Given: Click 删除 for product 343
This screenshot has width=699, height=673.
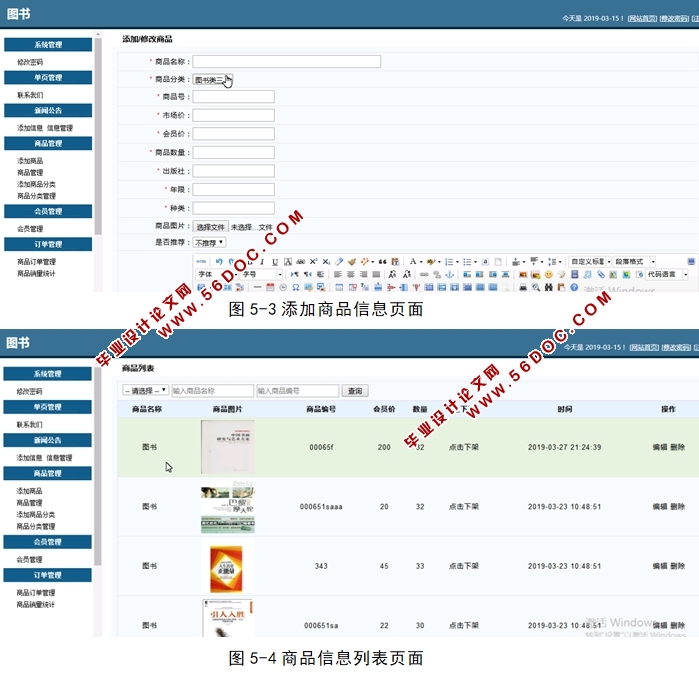Looking at the screenshot, I should click(678, 566).
